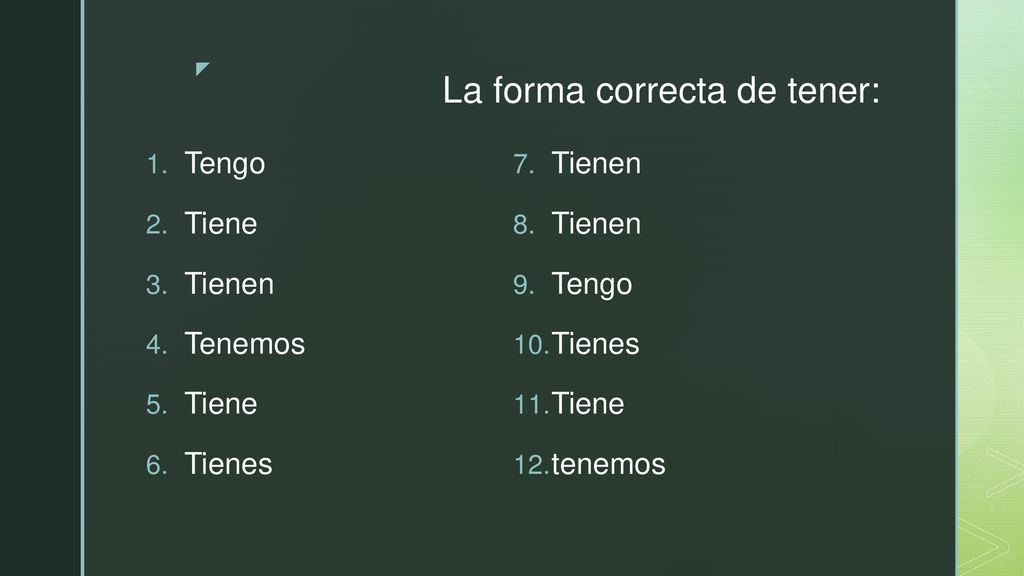Click the list number '12.'
The image size is (1024, 576).
[532, 465]
